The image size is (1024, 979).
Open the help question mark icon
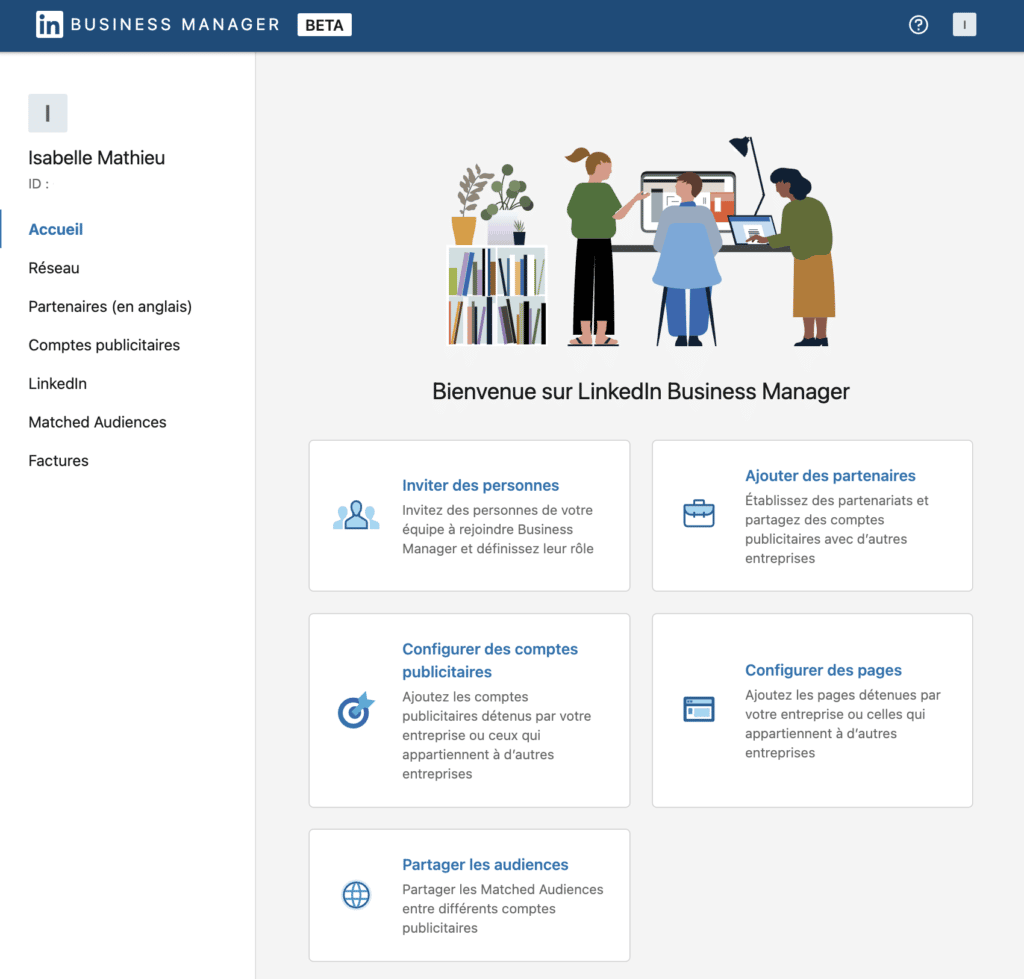918,25
